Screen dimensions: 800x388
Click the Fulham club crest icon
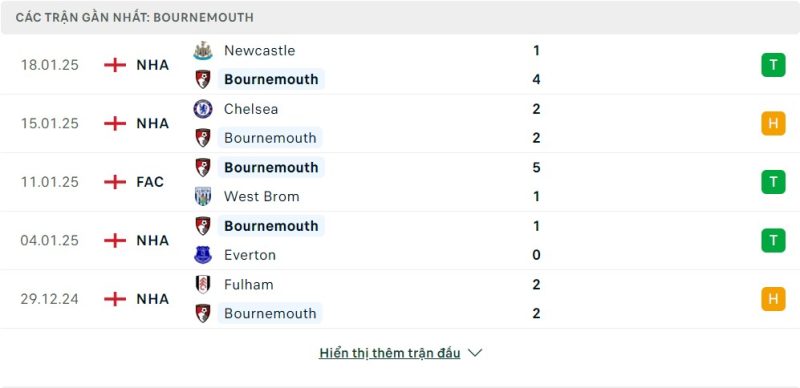(203, 284)
